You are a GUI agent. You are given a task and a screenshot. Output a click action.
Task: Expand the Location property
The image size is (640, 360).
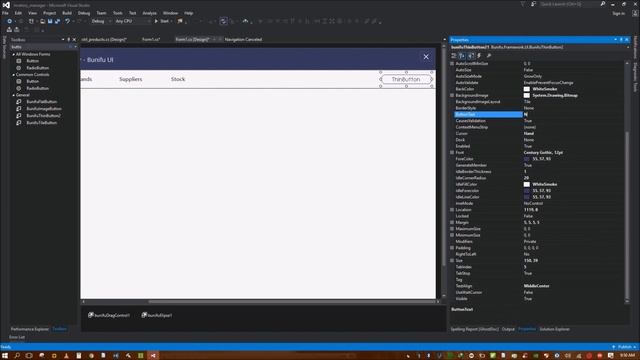pyautogui.click(x=452, y=210)
